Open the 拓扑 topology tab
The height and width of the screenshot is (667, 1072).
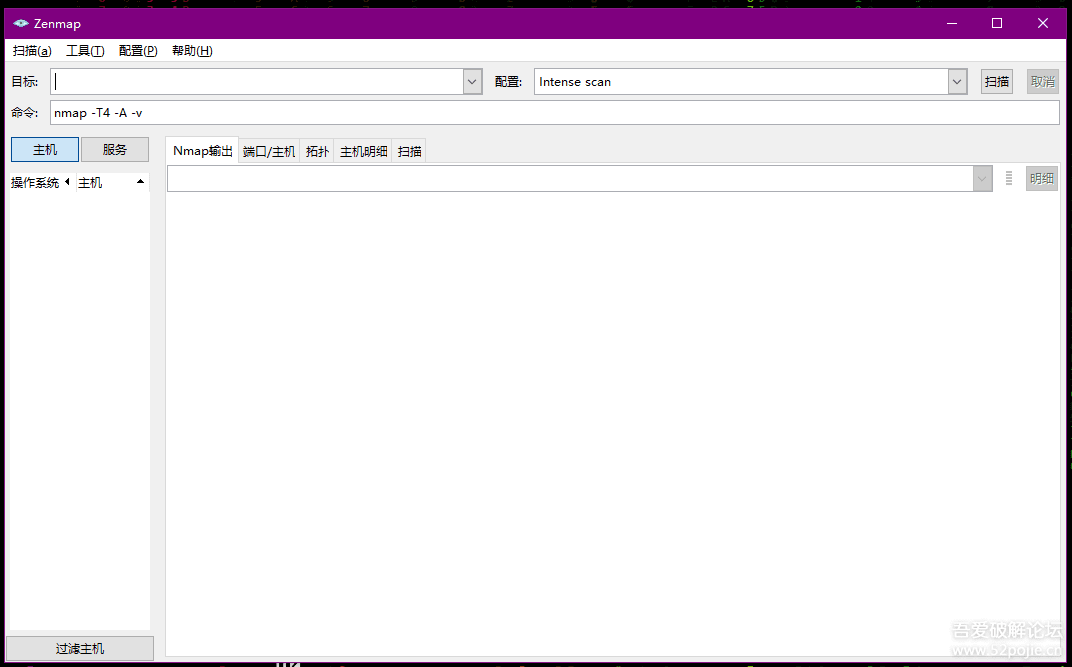(x=317, y=152)
